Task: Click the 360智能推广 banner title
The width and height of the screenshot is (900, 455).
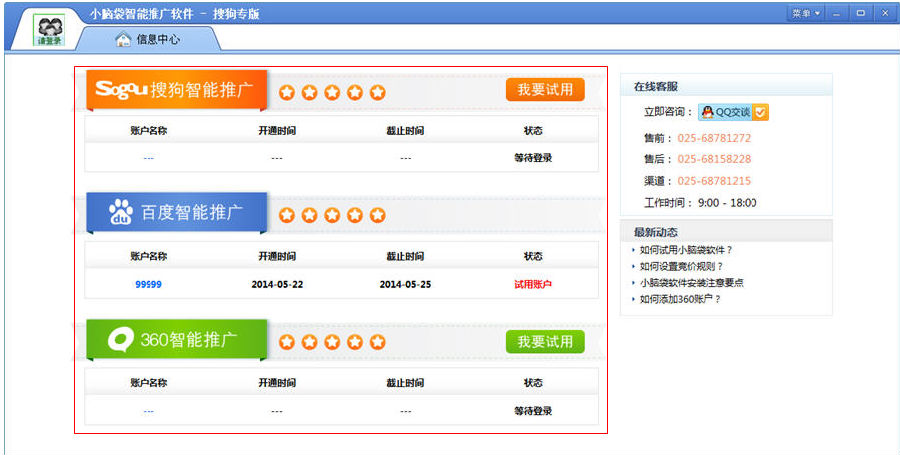Action: 188,339
